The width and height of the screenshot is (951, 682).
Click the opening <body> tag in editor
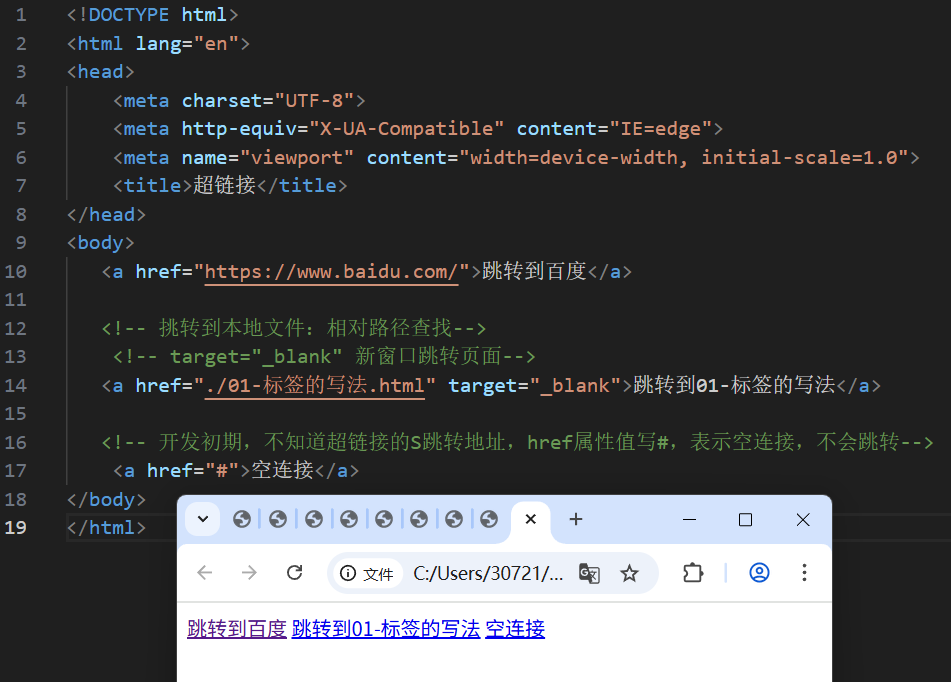click(101, 243)
